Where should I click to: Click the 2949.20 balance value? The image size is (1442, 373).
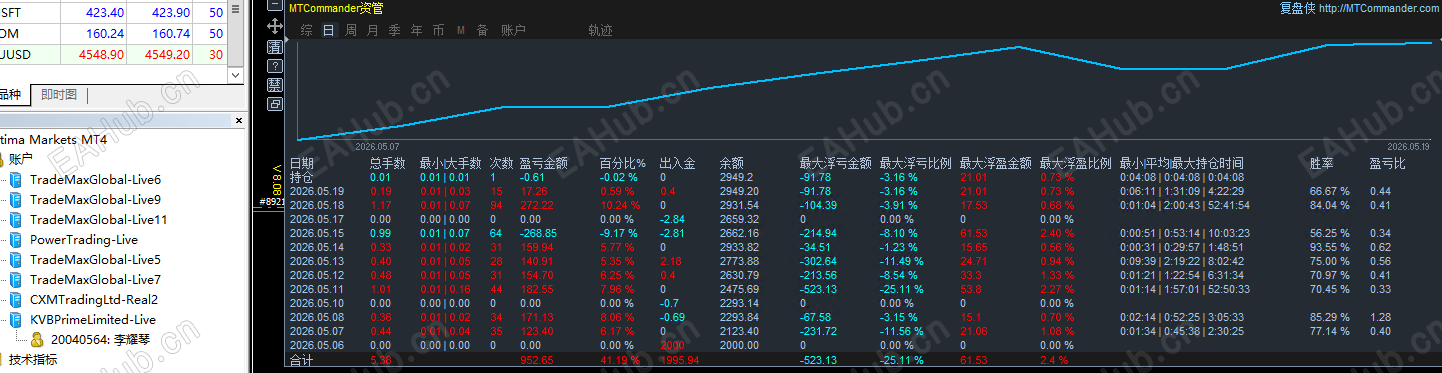(x=739, y=191)
